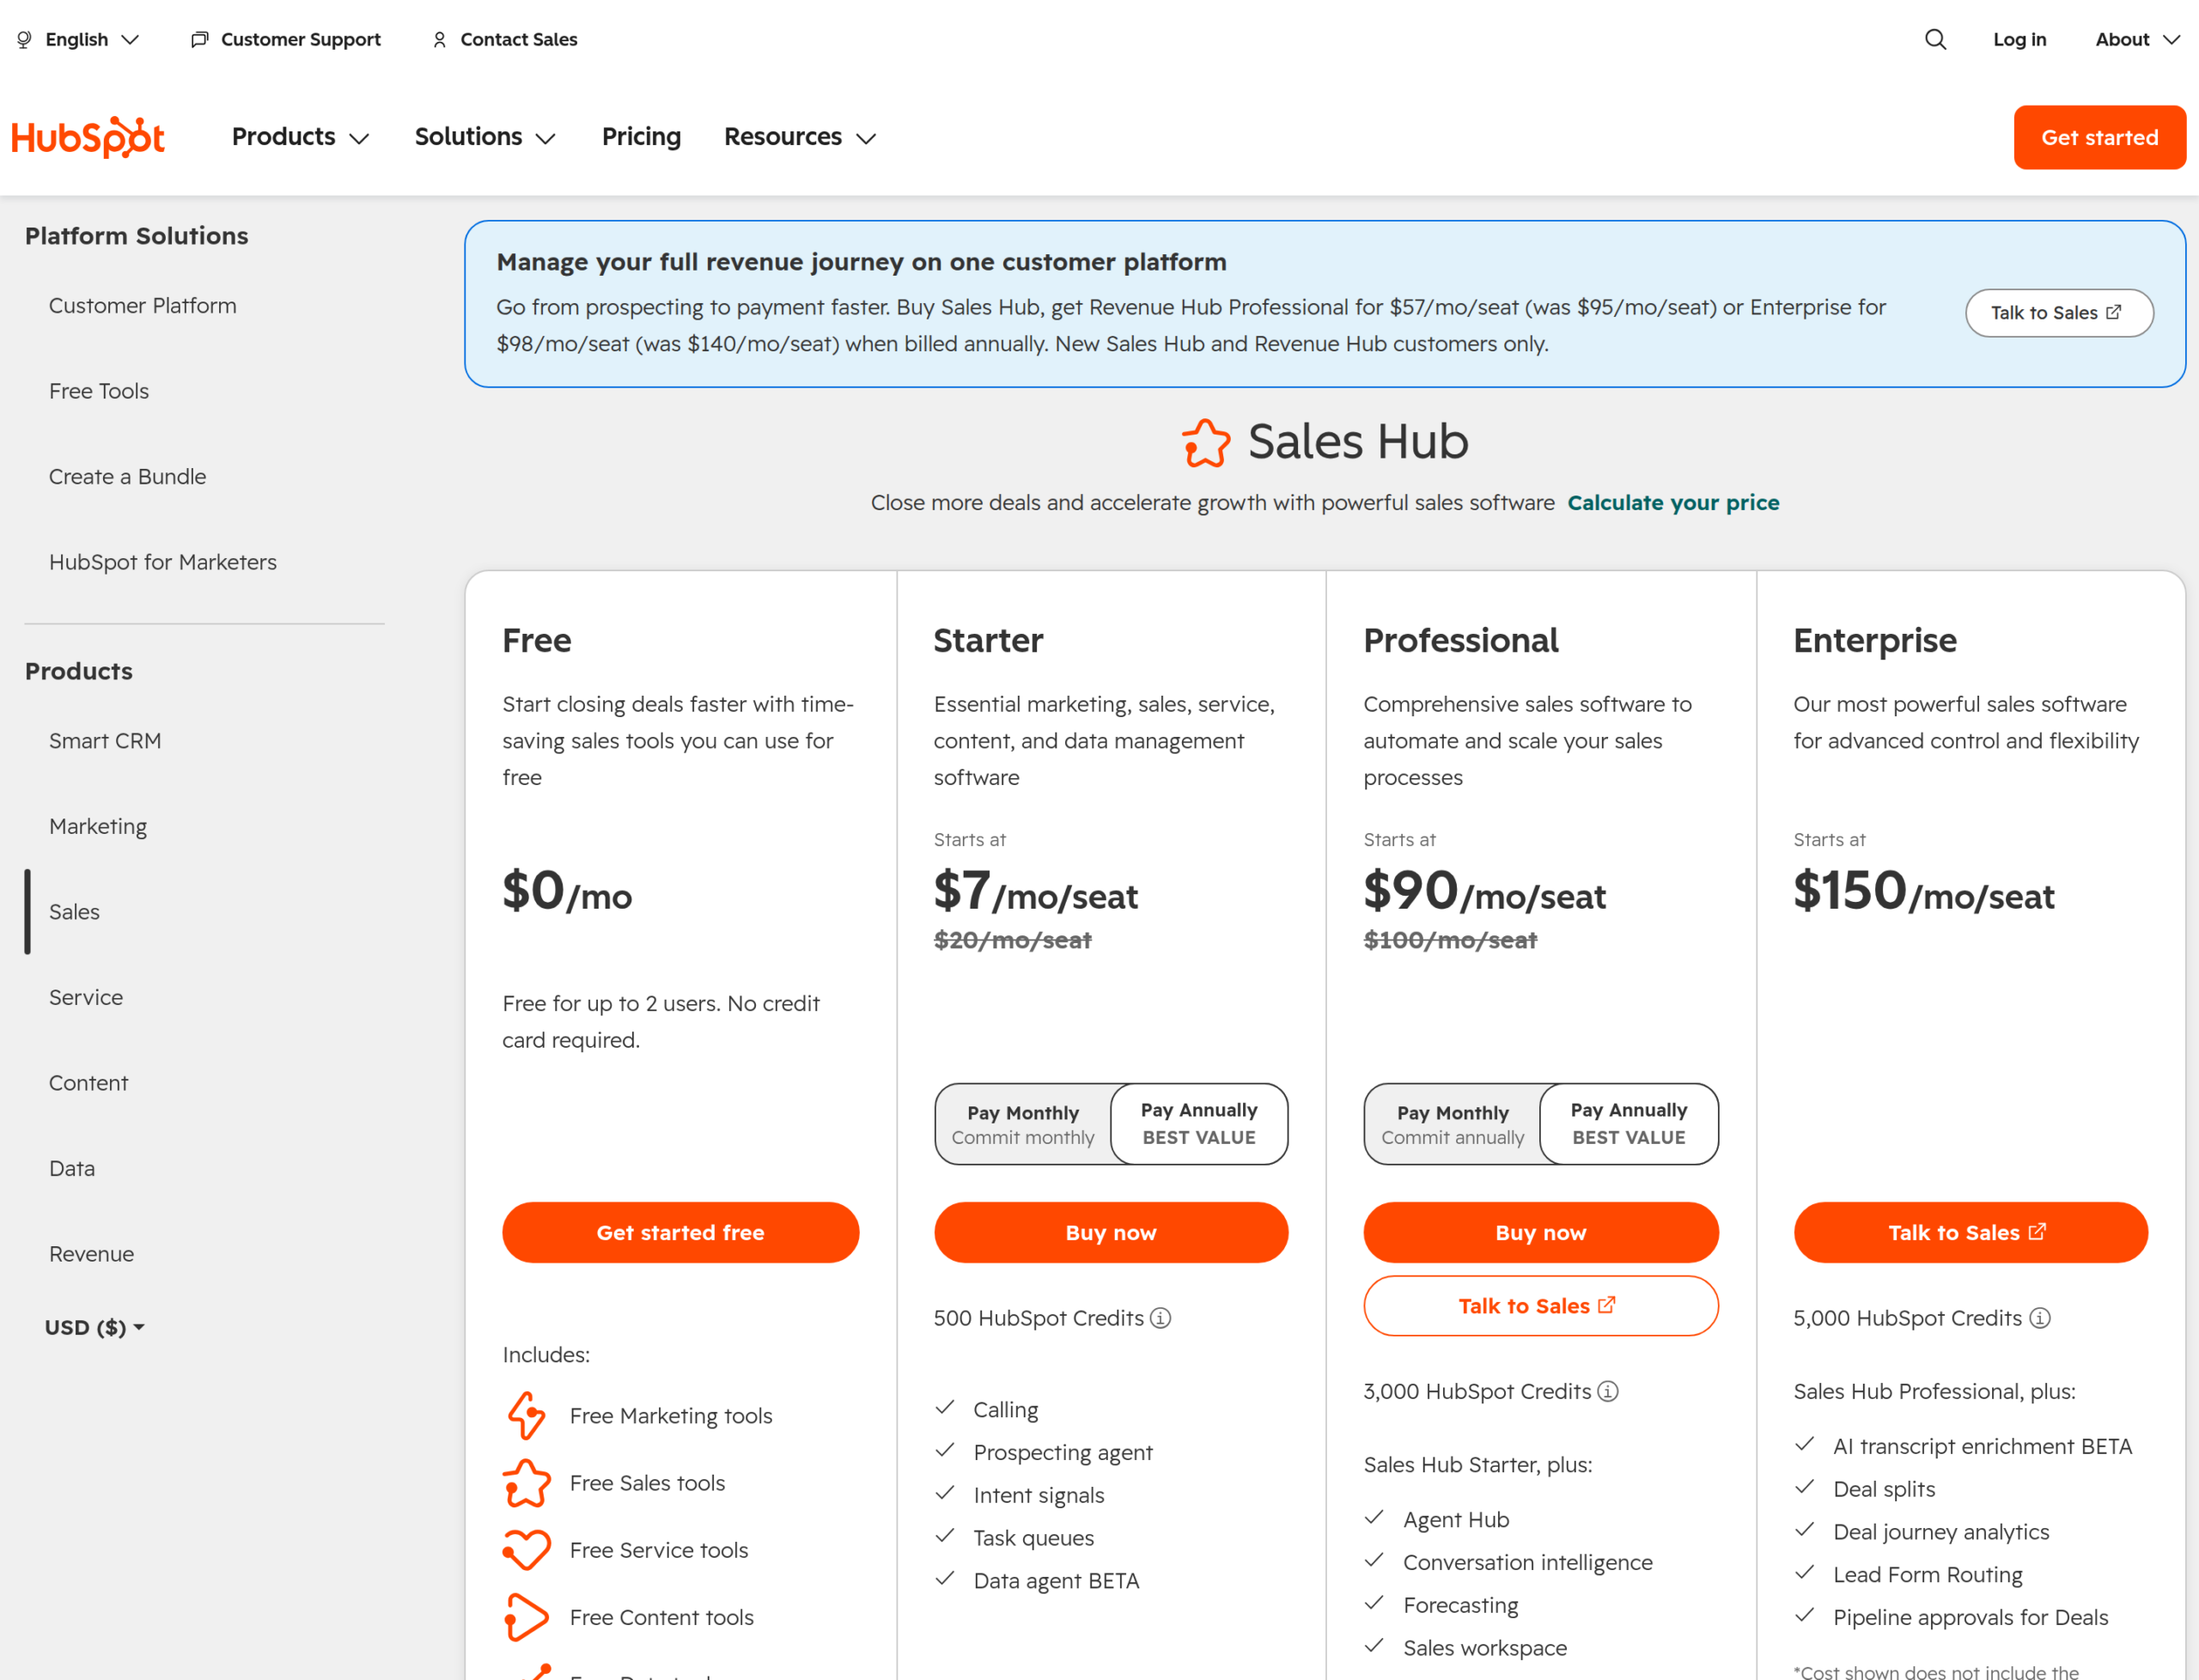Viewport: 2199px width, 1680px height.
Task: Select HubSpot for Marketers in sidebar
Action: (163, 562)
